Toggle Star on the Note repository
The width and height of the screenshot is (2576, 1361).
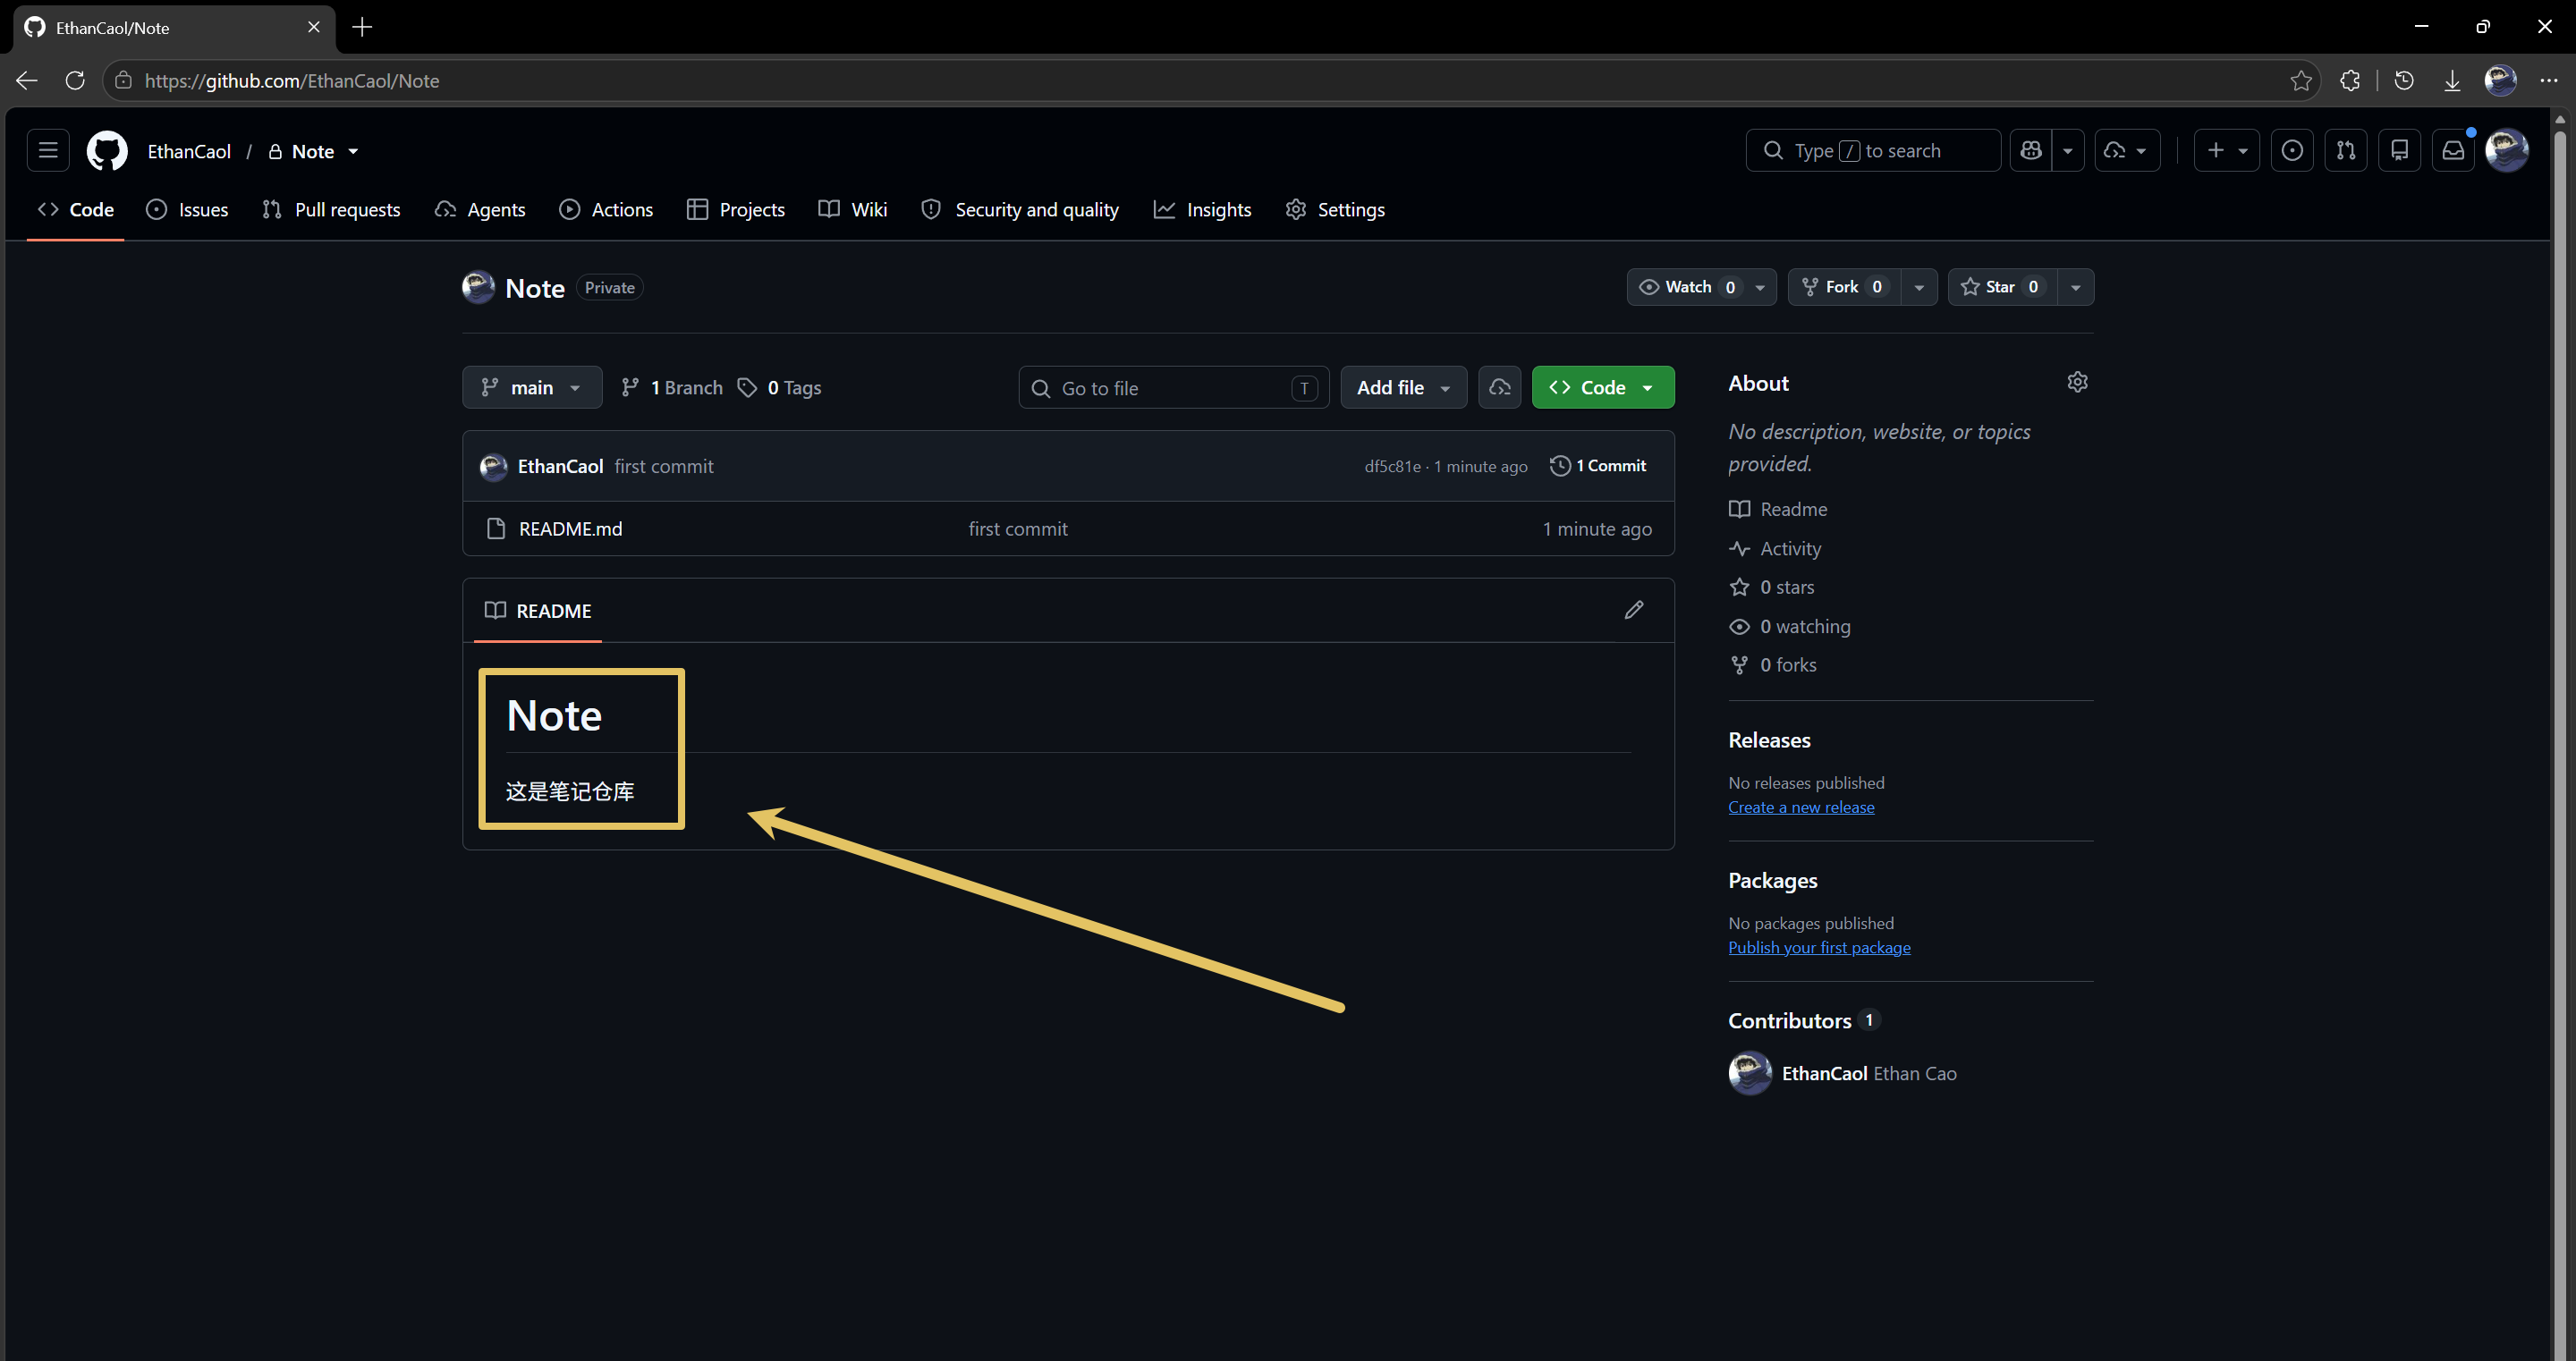(x=2002, y=287)
